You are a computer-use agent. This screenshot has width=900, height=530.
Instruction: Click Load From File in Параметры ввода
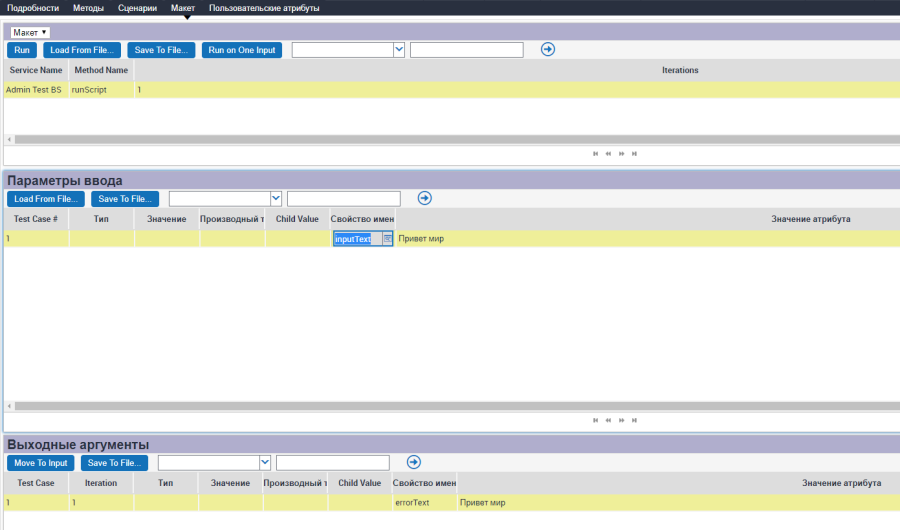[46, 199]
